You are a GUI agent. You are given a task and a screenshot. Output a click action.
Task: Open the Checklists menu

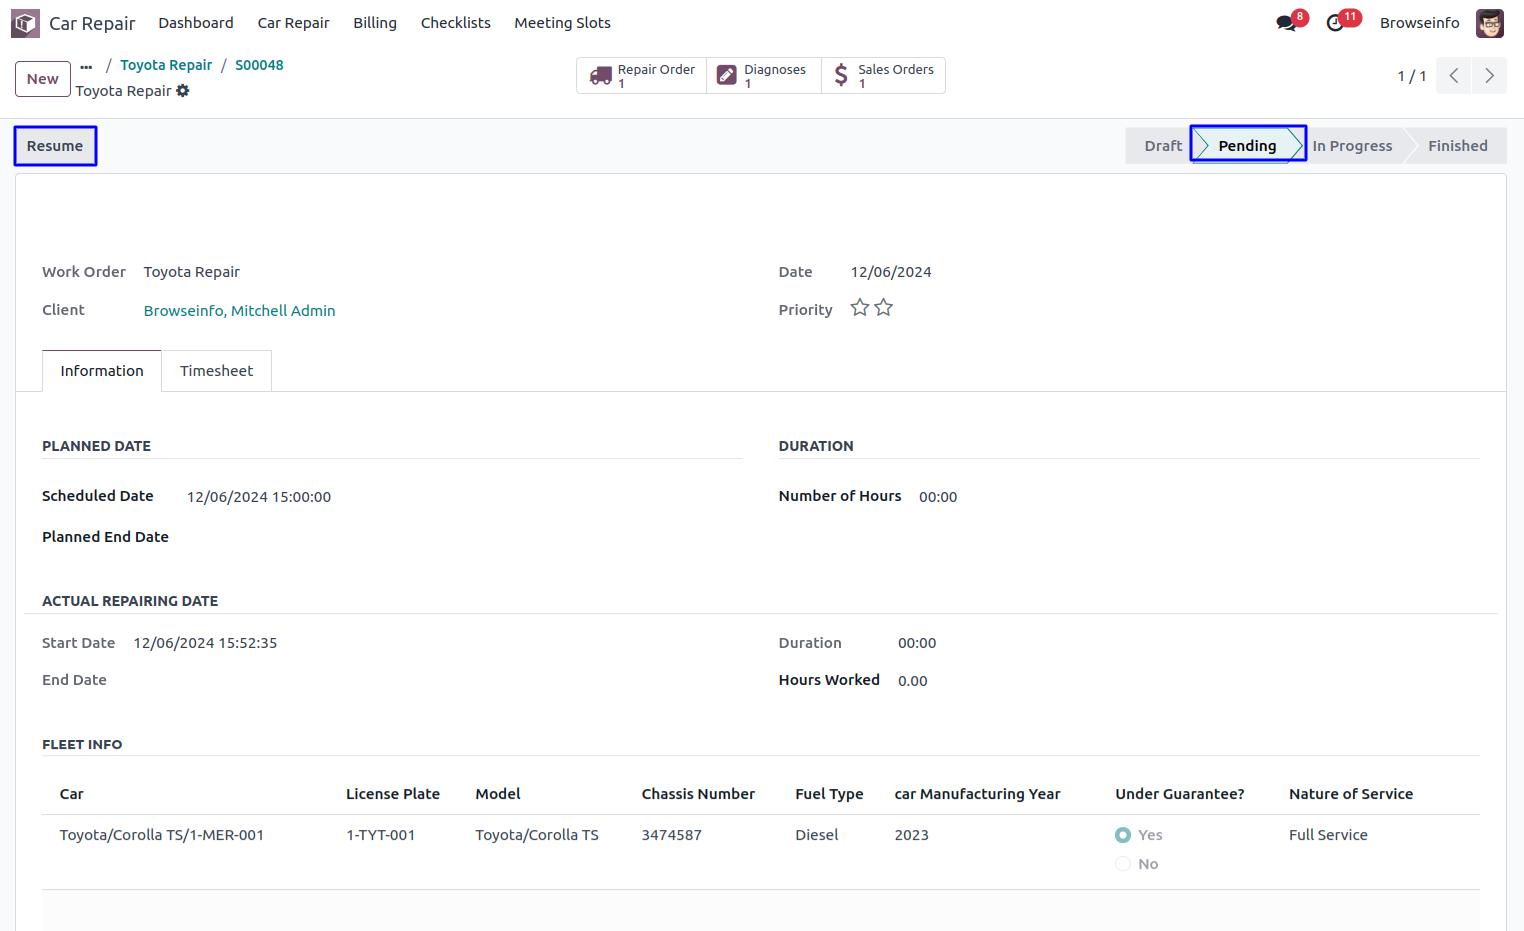click(455, 23)
